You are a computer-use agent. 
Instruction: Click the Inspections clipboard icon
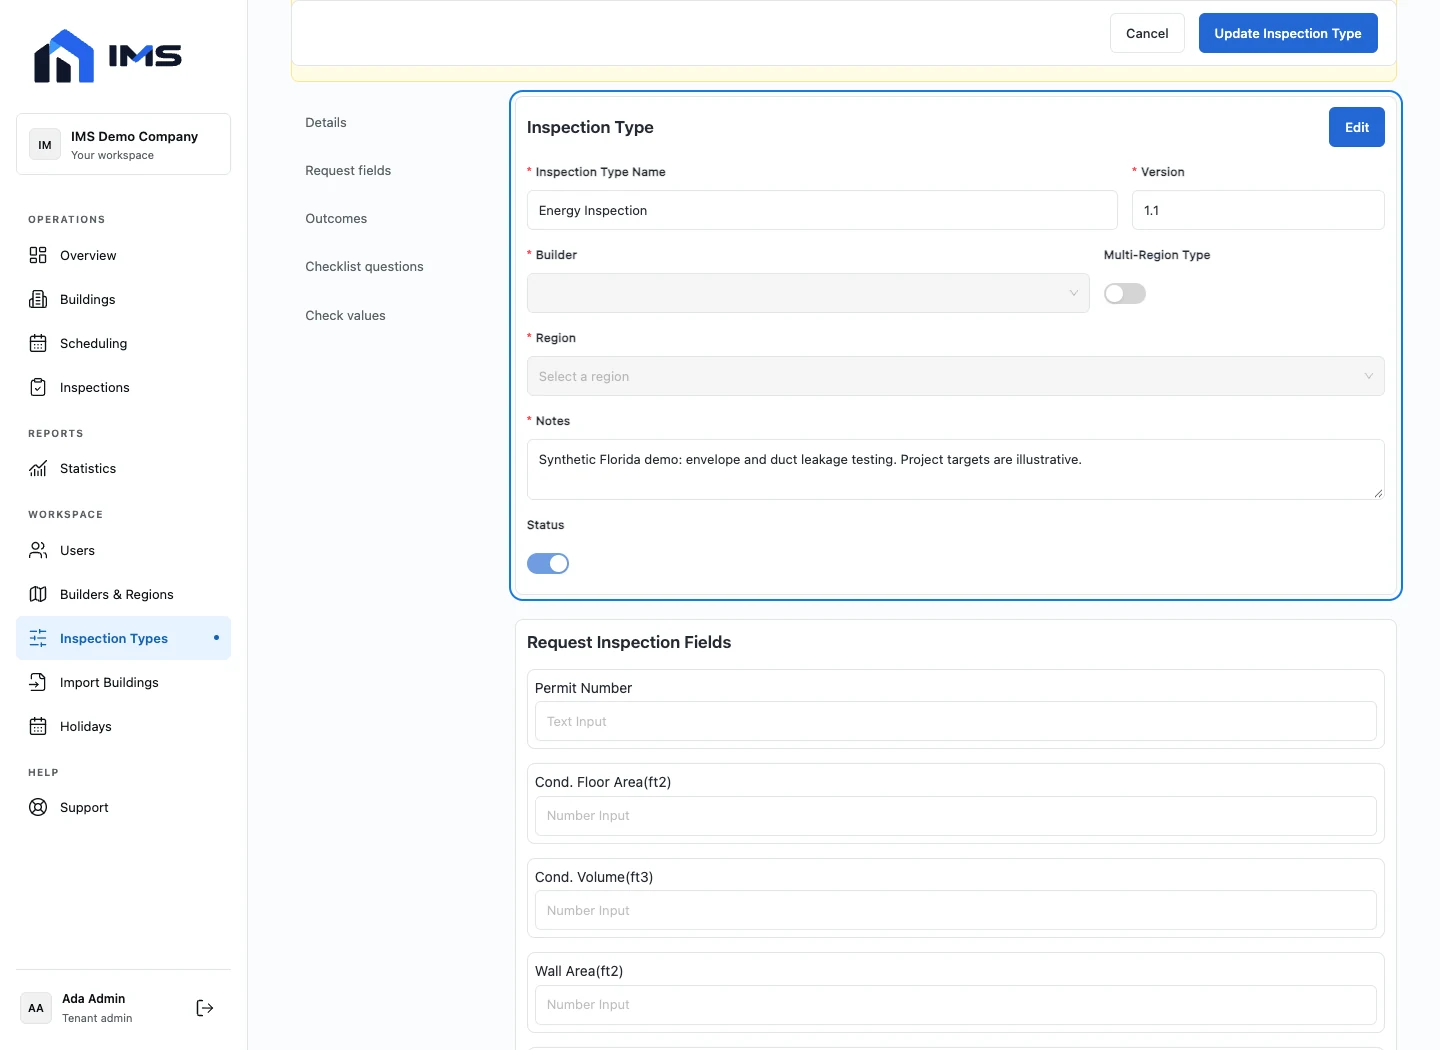click(x=38, y=387)
